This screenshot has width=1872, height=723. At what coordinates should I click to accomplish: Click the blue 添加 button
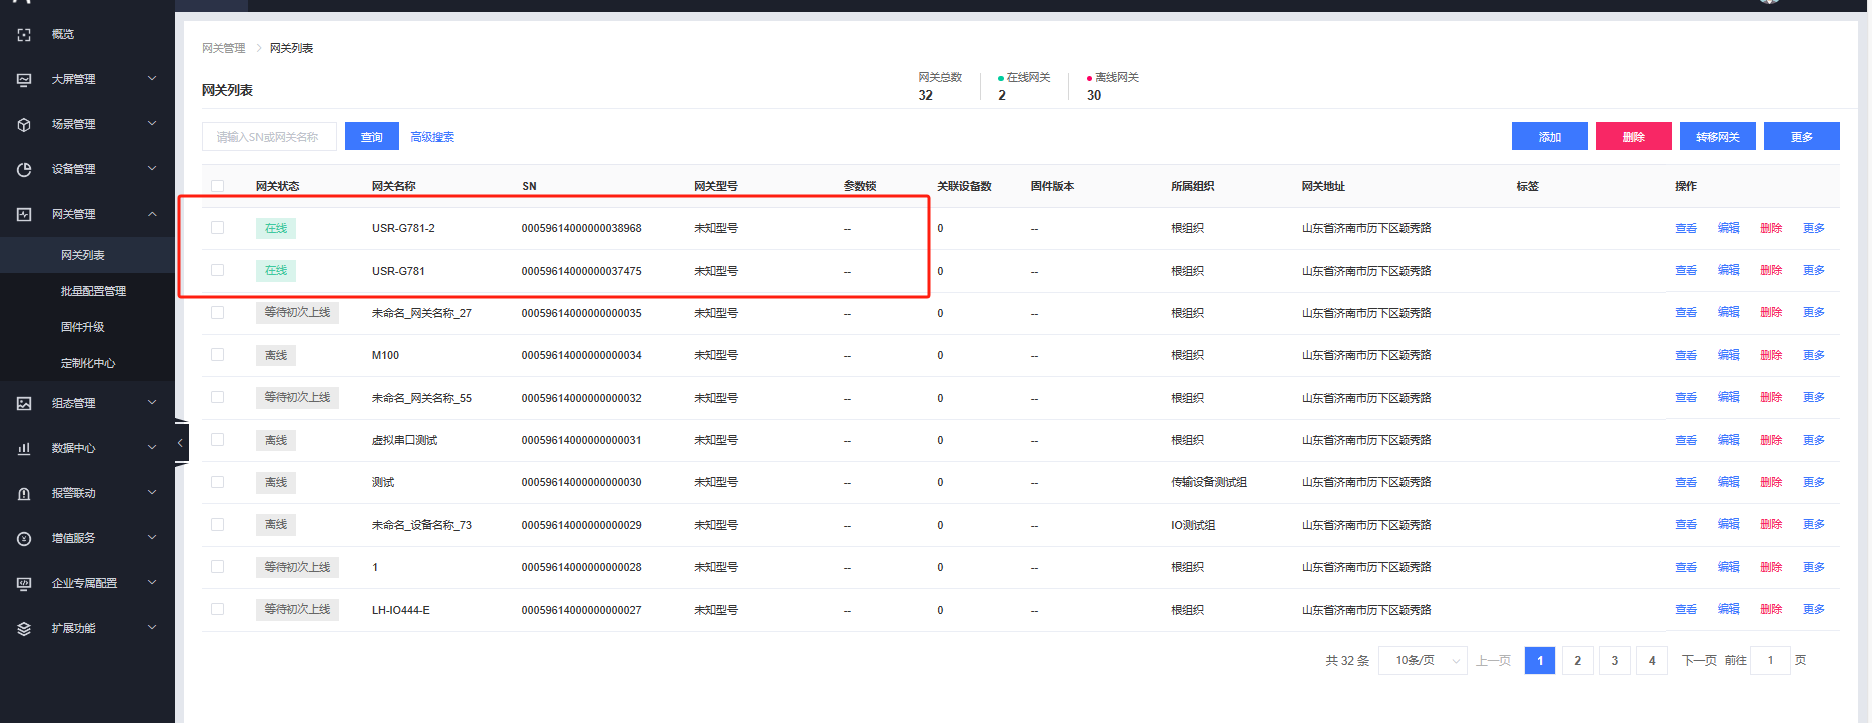(1549, 137)
